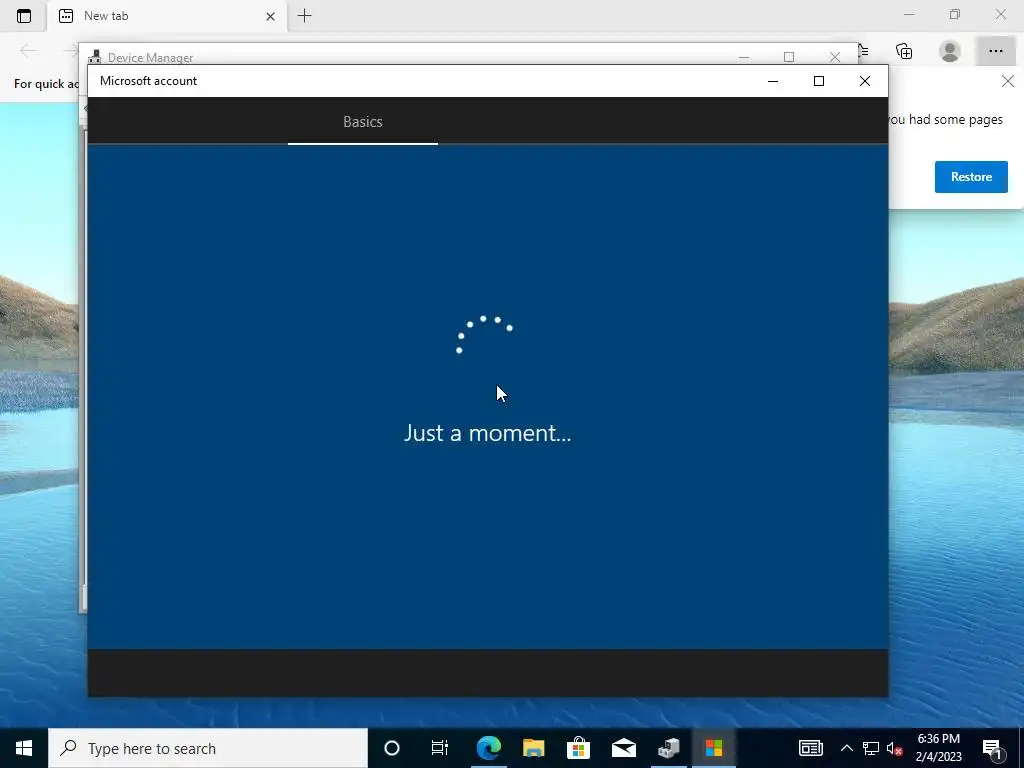Go back in Edge browser
The image size is (1024, 768).
(28, 50)
